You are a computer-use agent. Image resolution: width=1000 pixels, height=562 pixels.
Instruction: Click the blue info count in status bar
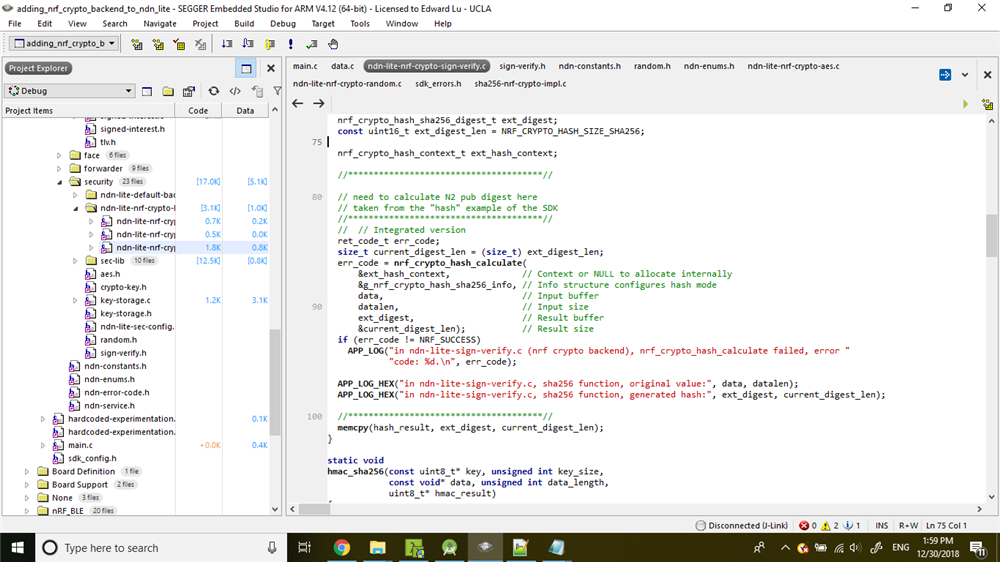pos(851,526)
